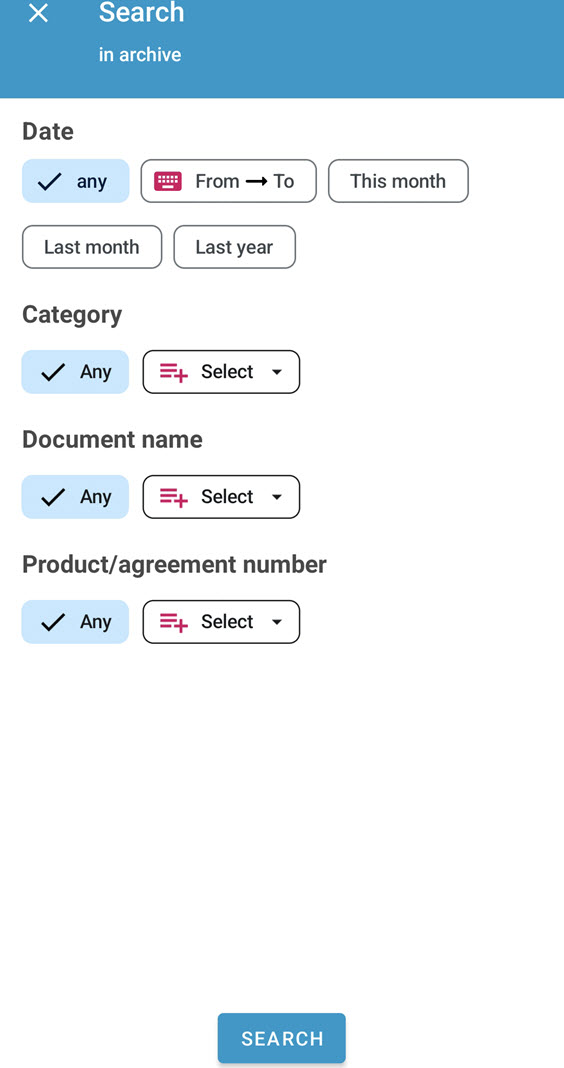Toggle the Date 'any' filter chip
Image resolution: width=564 pixels, height=1068 pixels.
(76, 181)
